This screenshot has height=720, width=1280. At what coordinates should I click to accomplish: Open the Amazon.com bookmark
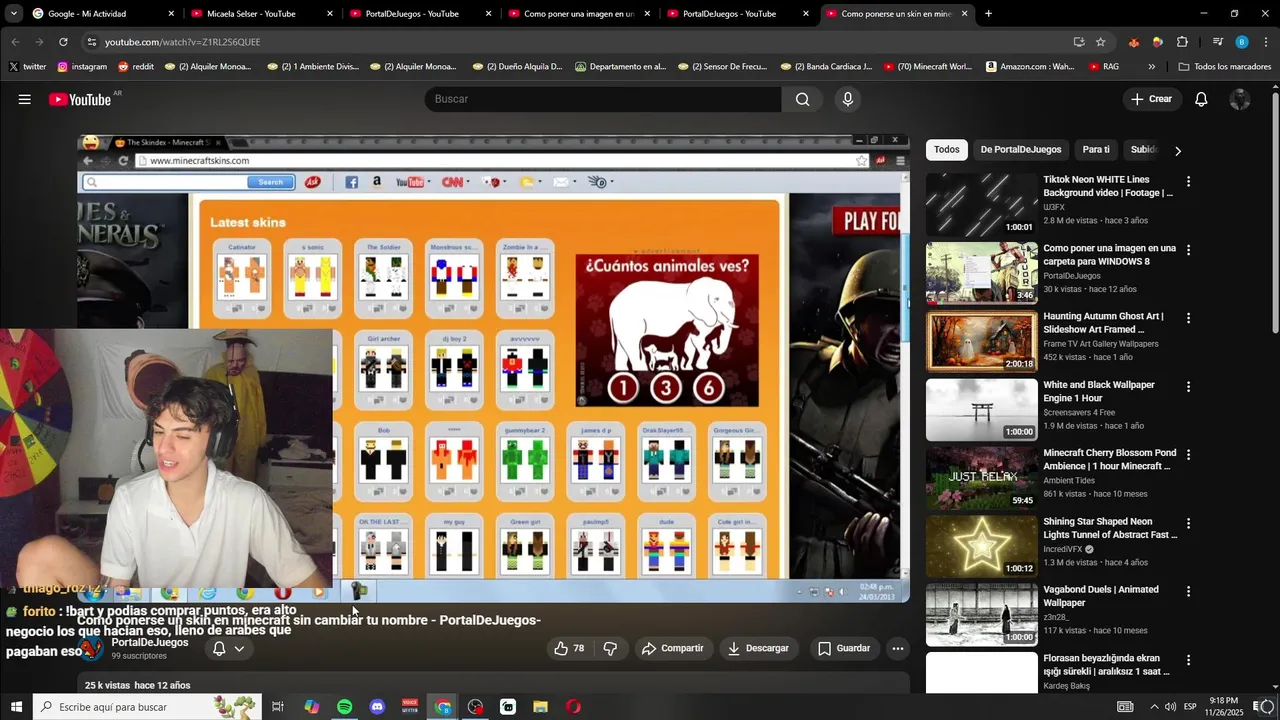click(x=1030, y=67)
